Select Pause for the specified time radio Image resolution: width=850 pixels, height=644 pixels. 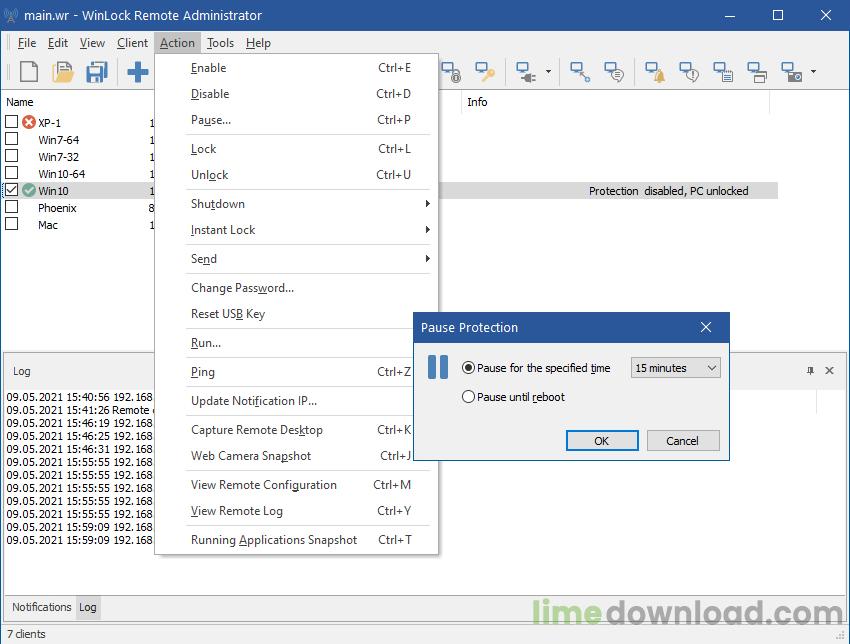pyautogui.click(x=468, y=368)
